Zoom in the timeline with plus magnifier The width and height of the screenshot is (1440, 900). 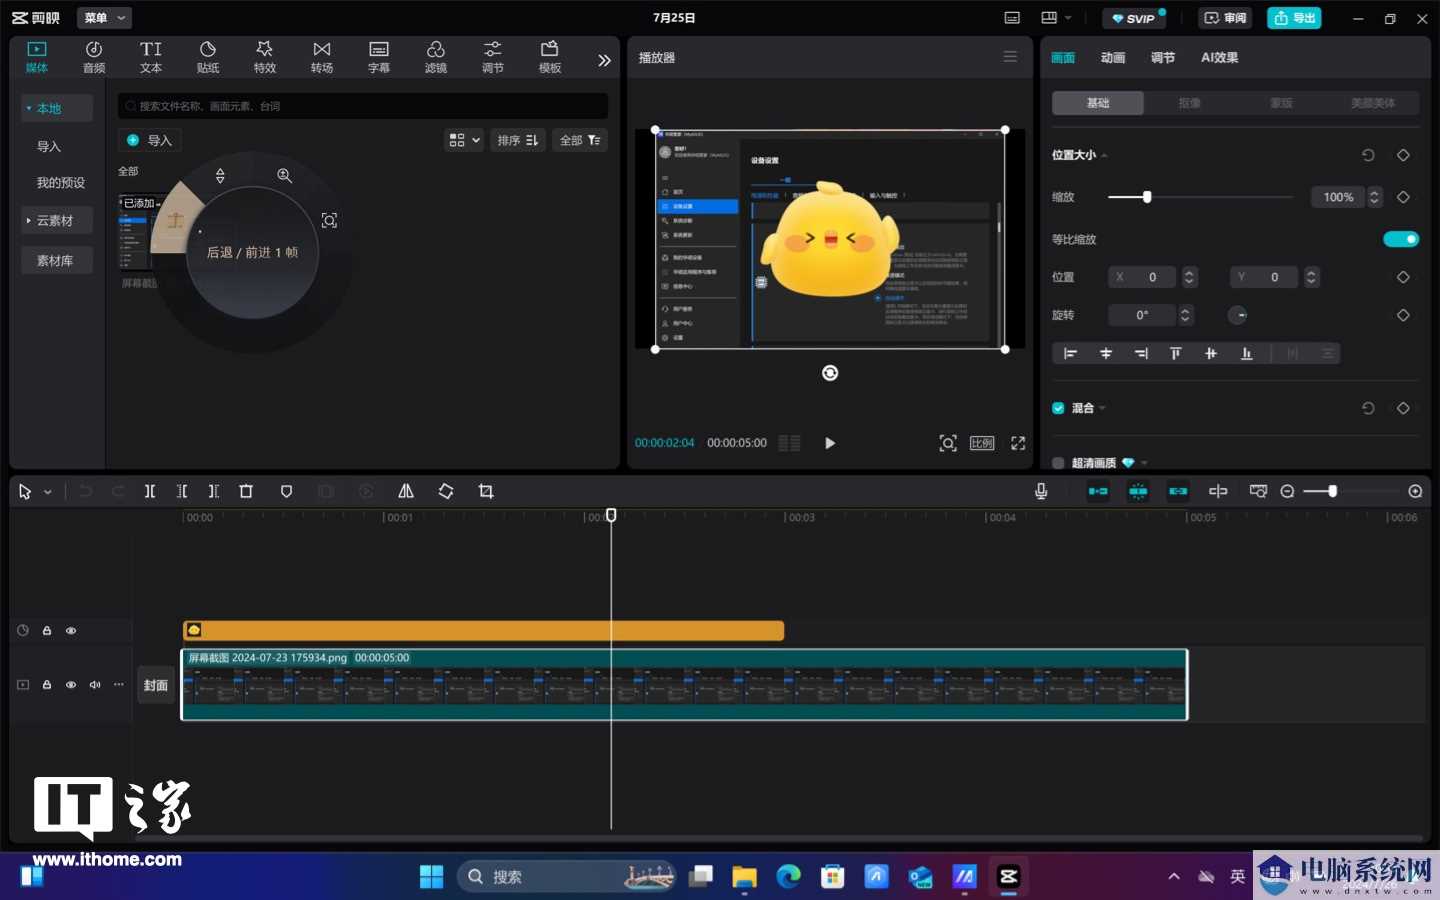[x=1415, y=491]
